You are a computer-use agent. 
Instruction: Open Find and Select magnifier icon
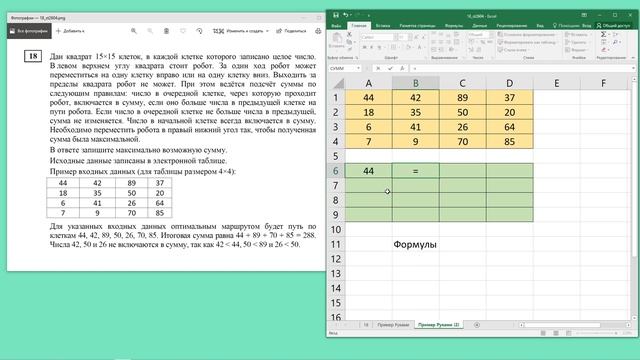(615, 42)
